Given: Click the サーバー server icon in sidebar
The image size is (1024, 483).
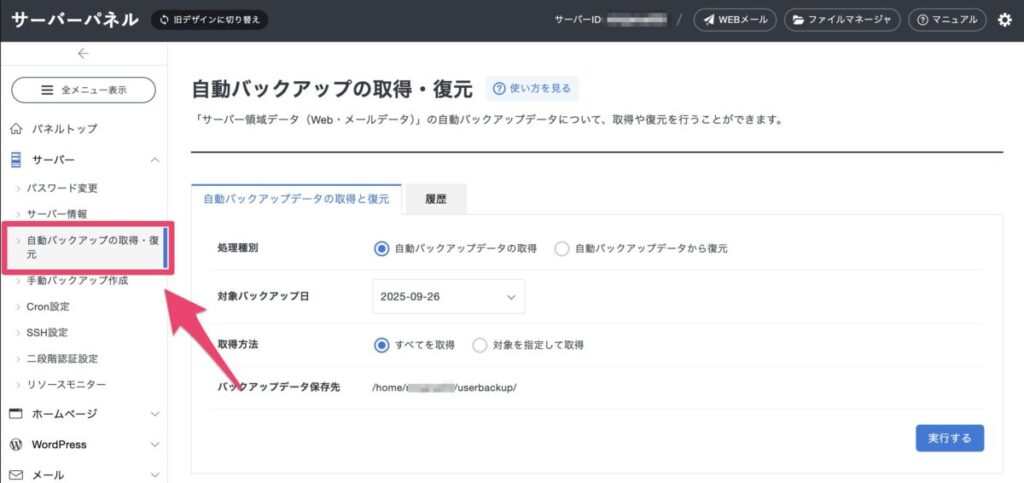Looking at the screenshot, I should [x=16, y=160].
